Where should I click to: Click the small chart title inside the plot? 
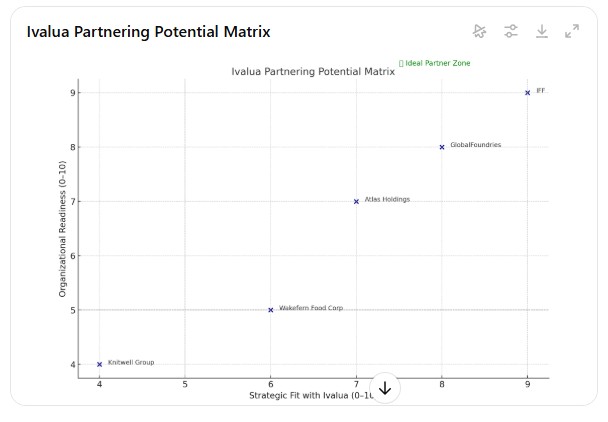pos(313,72)
